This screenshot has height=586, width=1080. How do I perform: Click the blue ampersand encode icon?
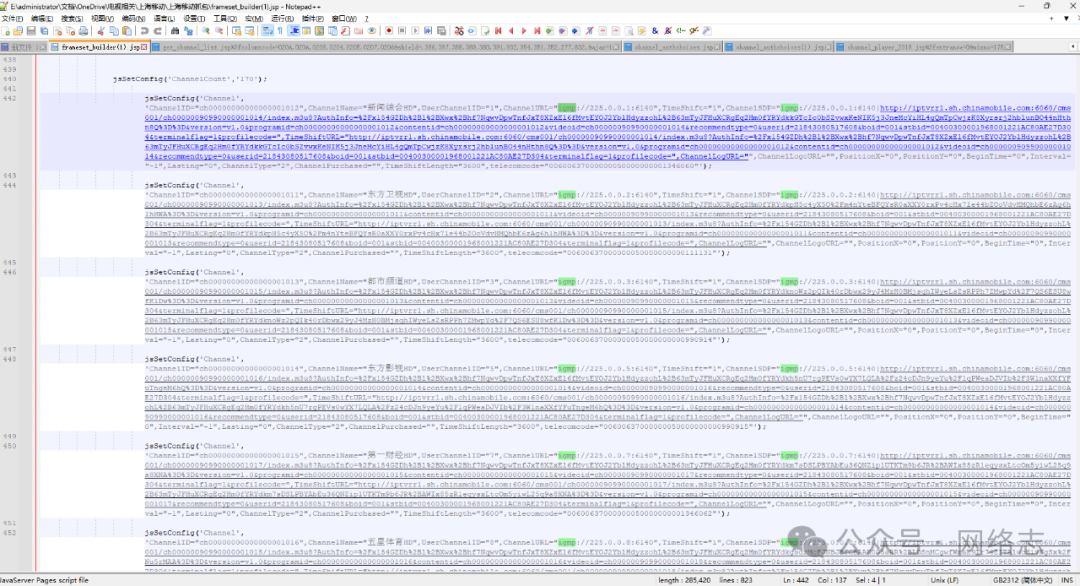tap(654, 31)
